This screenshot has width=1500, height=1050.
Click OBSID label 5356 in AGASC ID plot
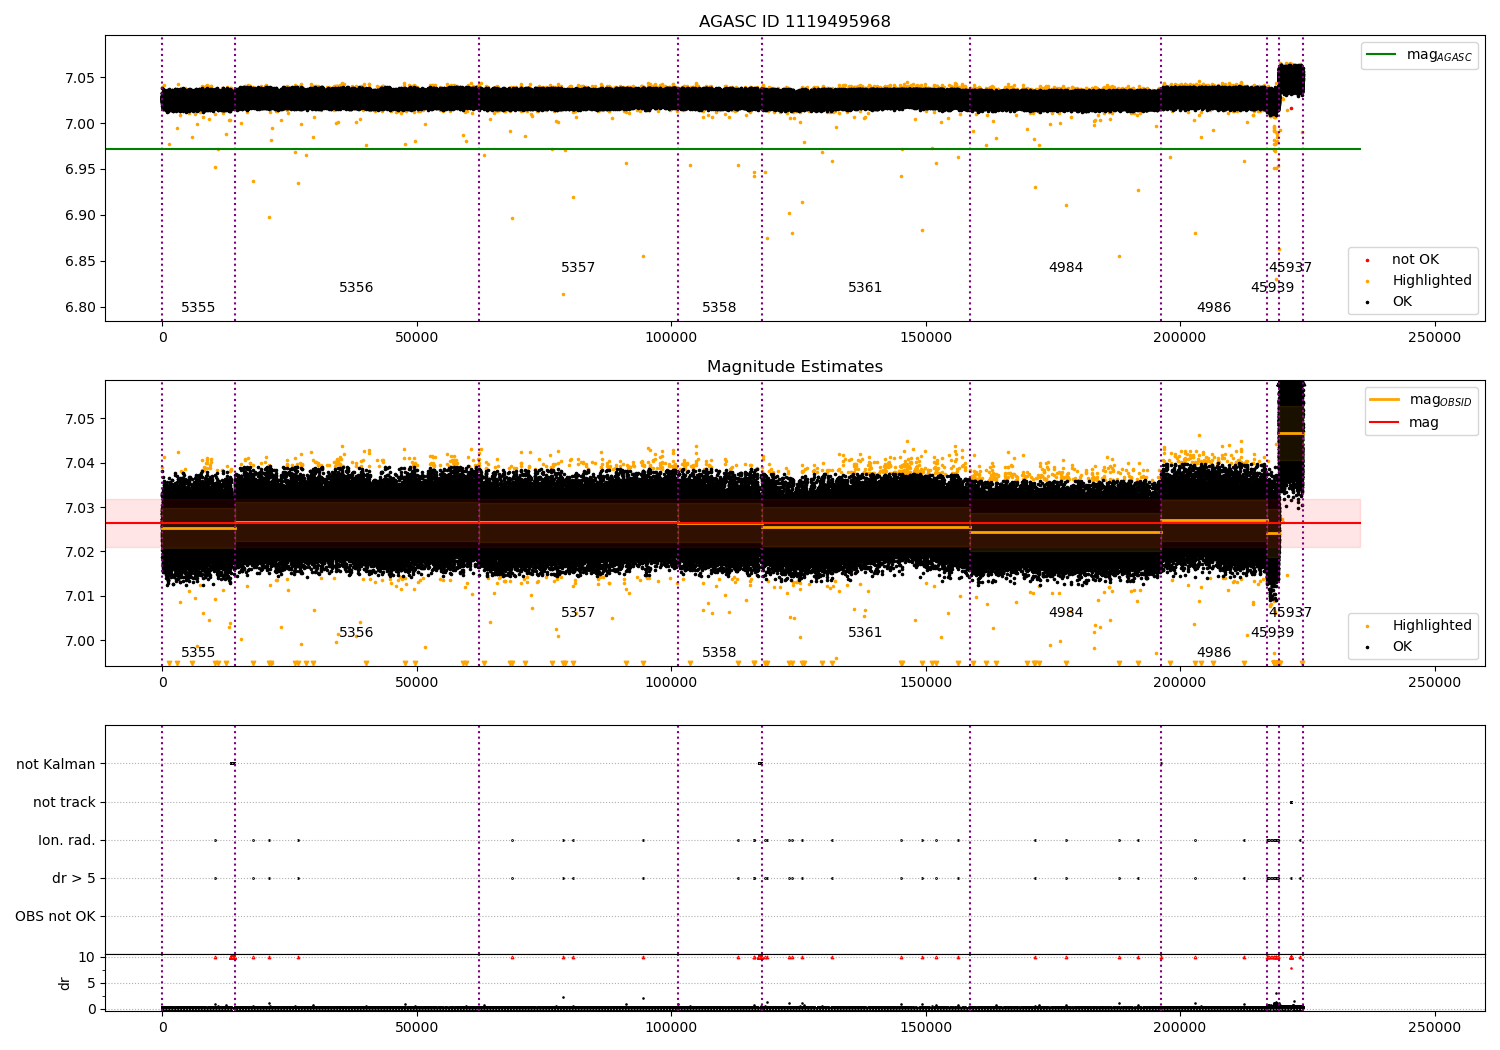(x=356, y=288)
